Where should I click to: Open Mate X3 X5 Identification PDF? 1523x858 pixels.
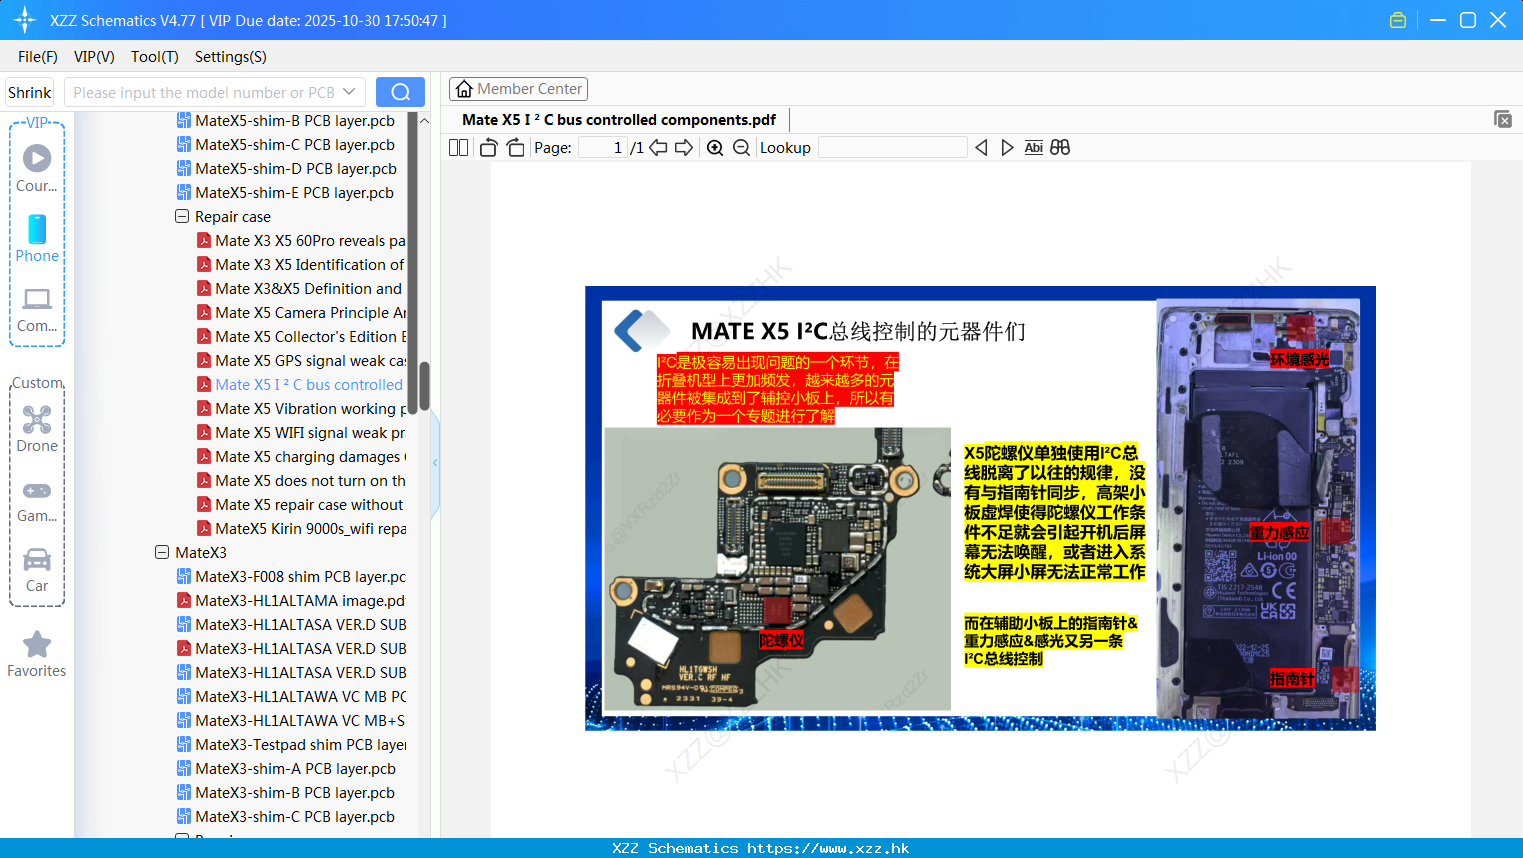point(301,264)
